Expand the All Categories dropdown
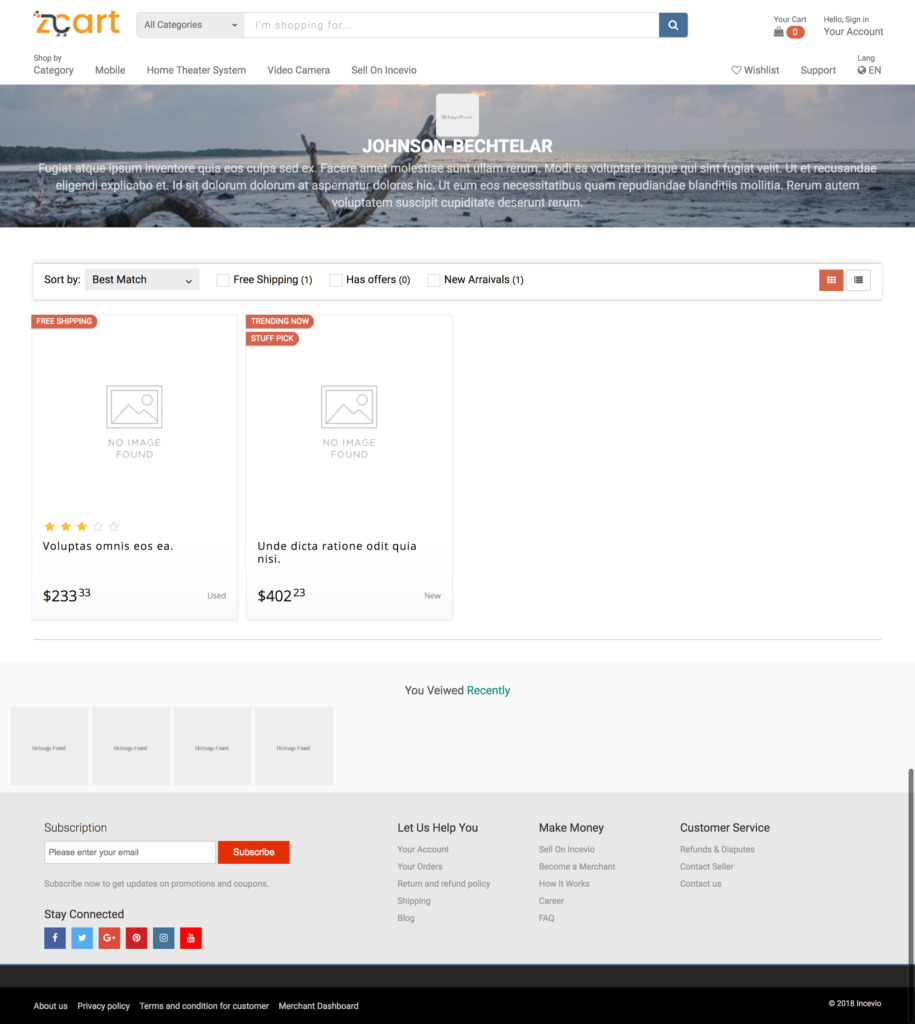 click(x=190, y=25)
